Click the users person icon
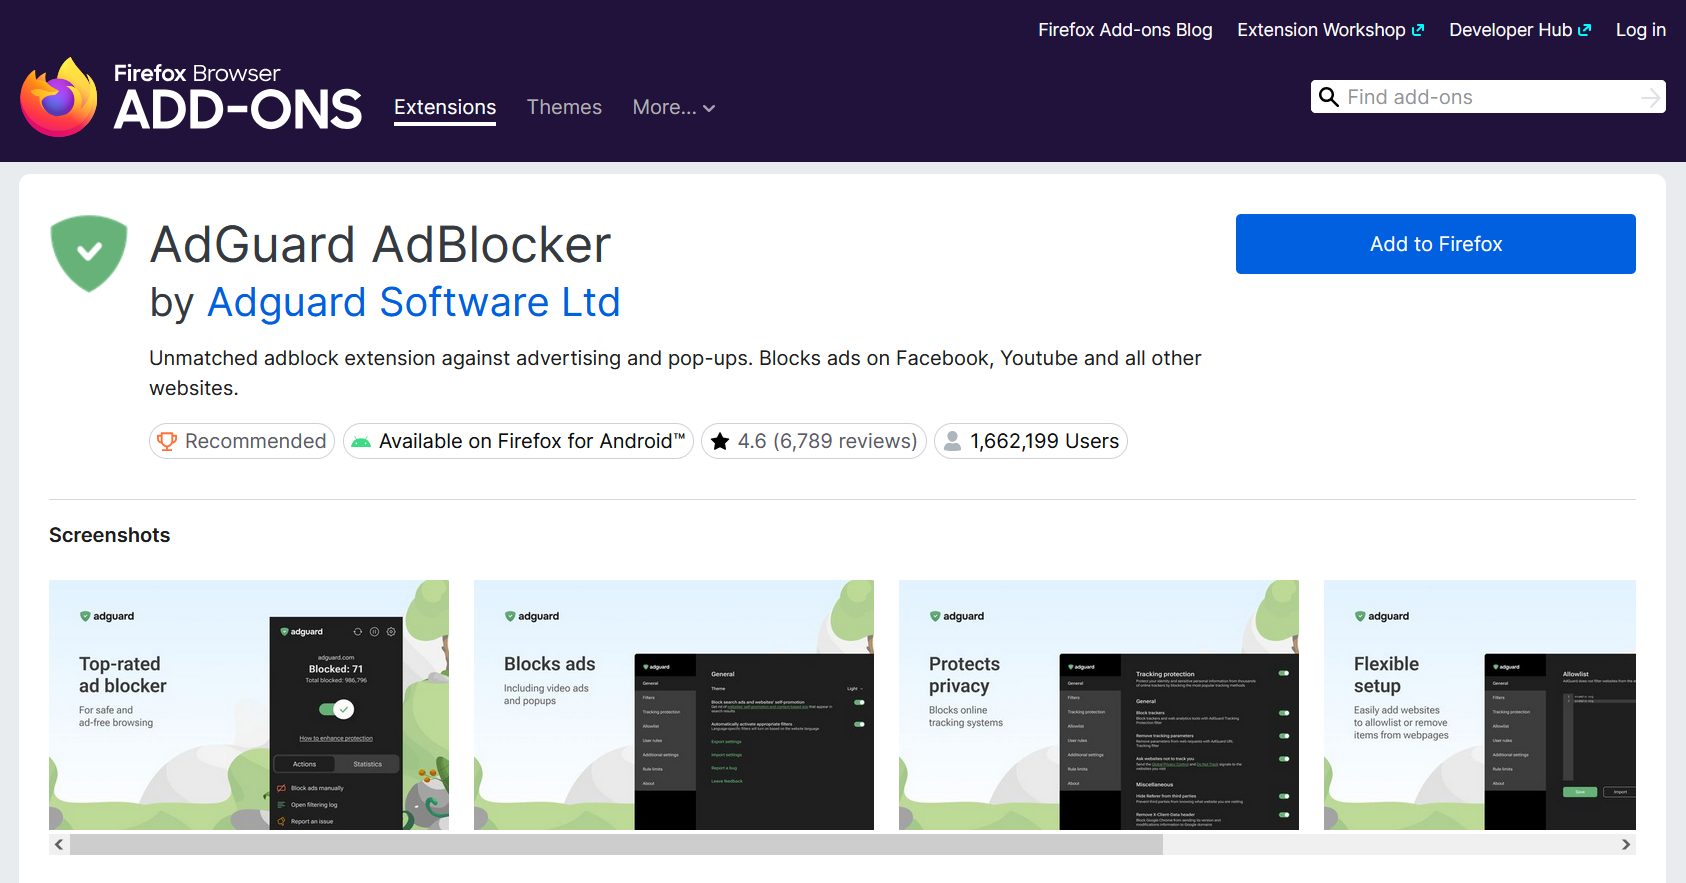The image size is (1686, 883). click(953, 441)
